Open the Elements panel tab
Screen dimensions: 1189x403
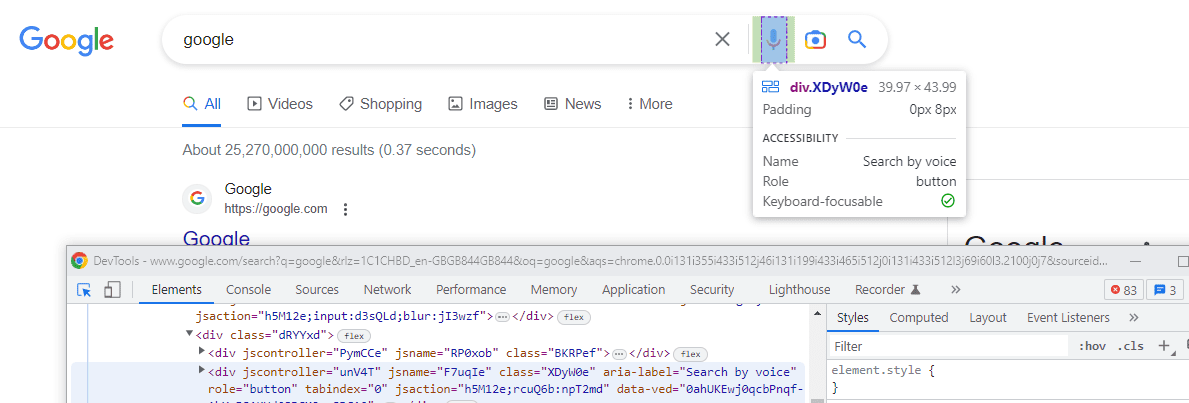pos(177,289)
